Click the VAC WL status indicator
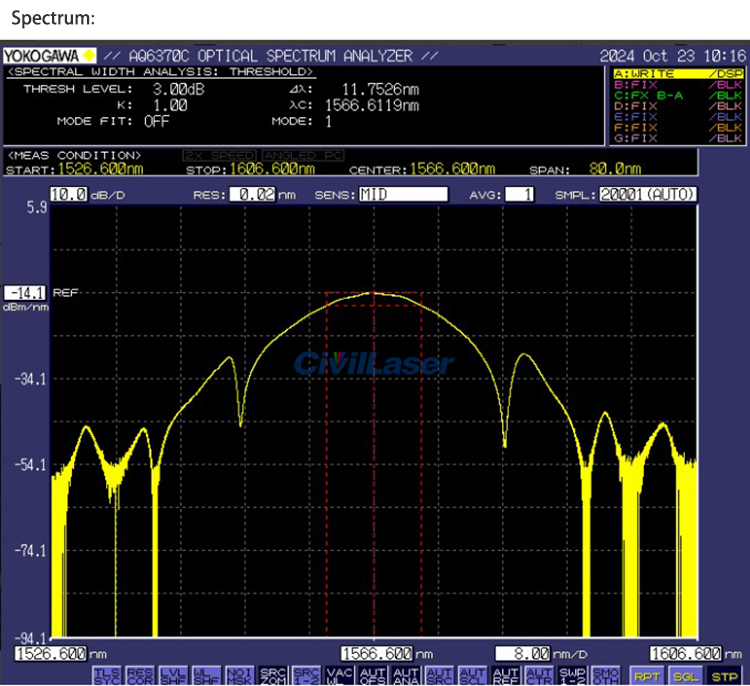750x686 pixels. 339,675
